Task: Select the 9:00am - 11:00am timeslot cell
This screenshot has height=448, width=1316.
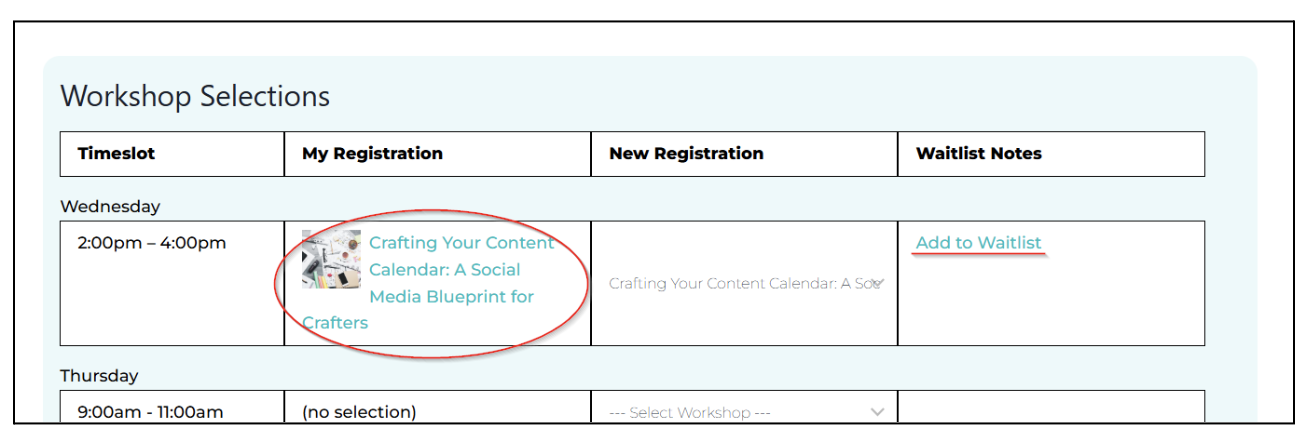Action: tap(172, 408)
